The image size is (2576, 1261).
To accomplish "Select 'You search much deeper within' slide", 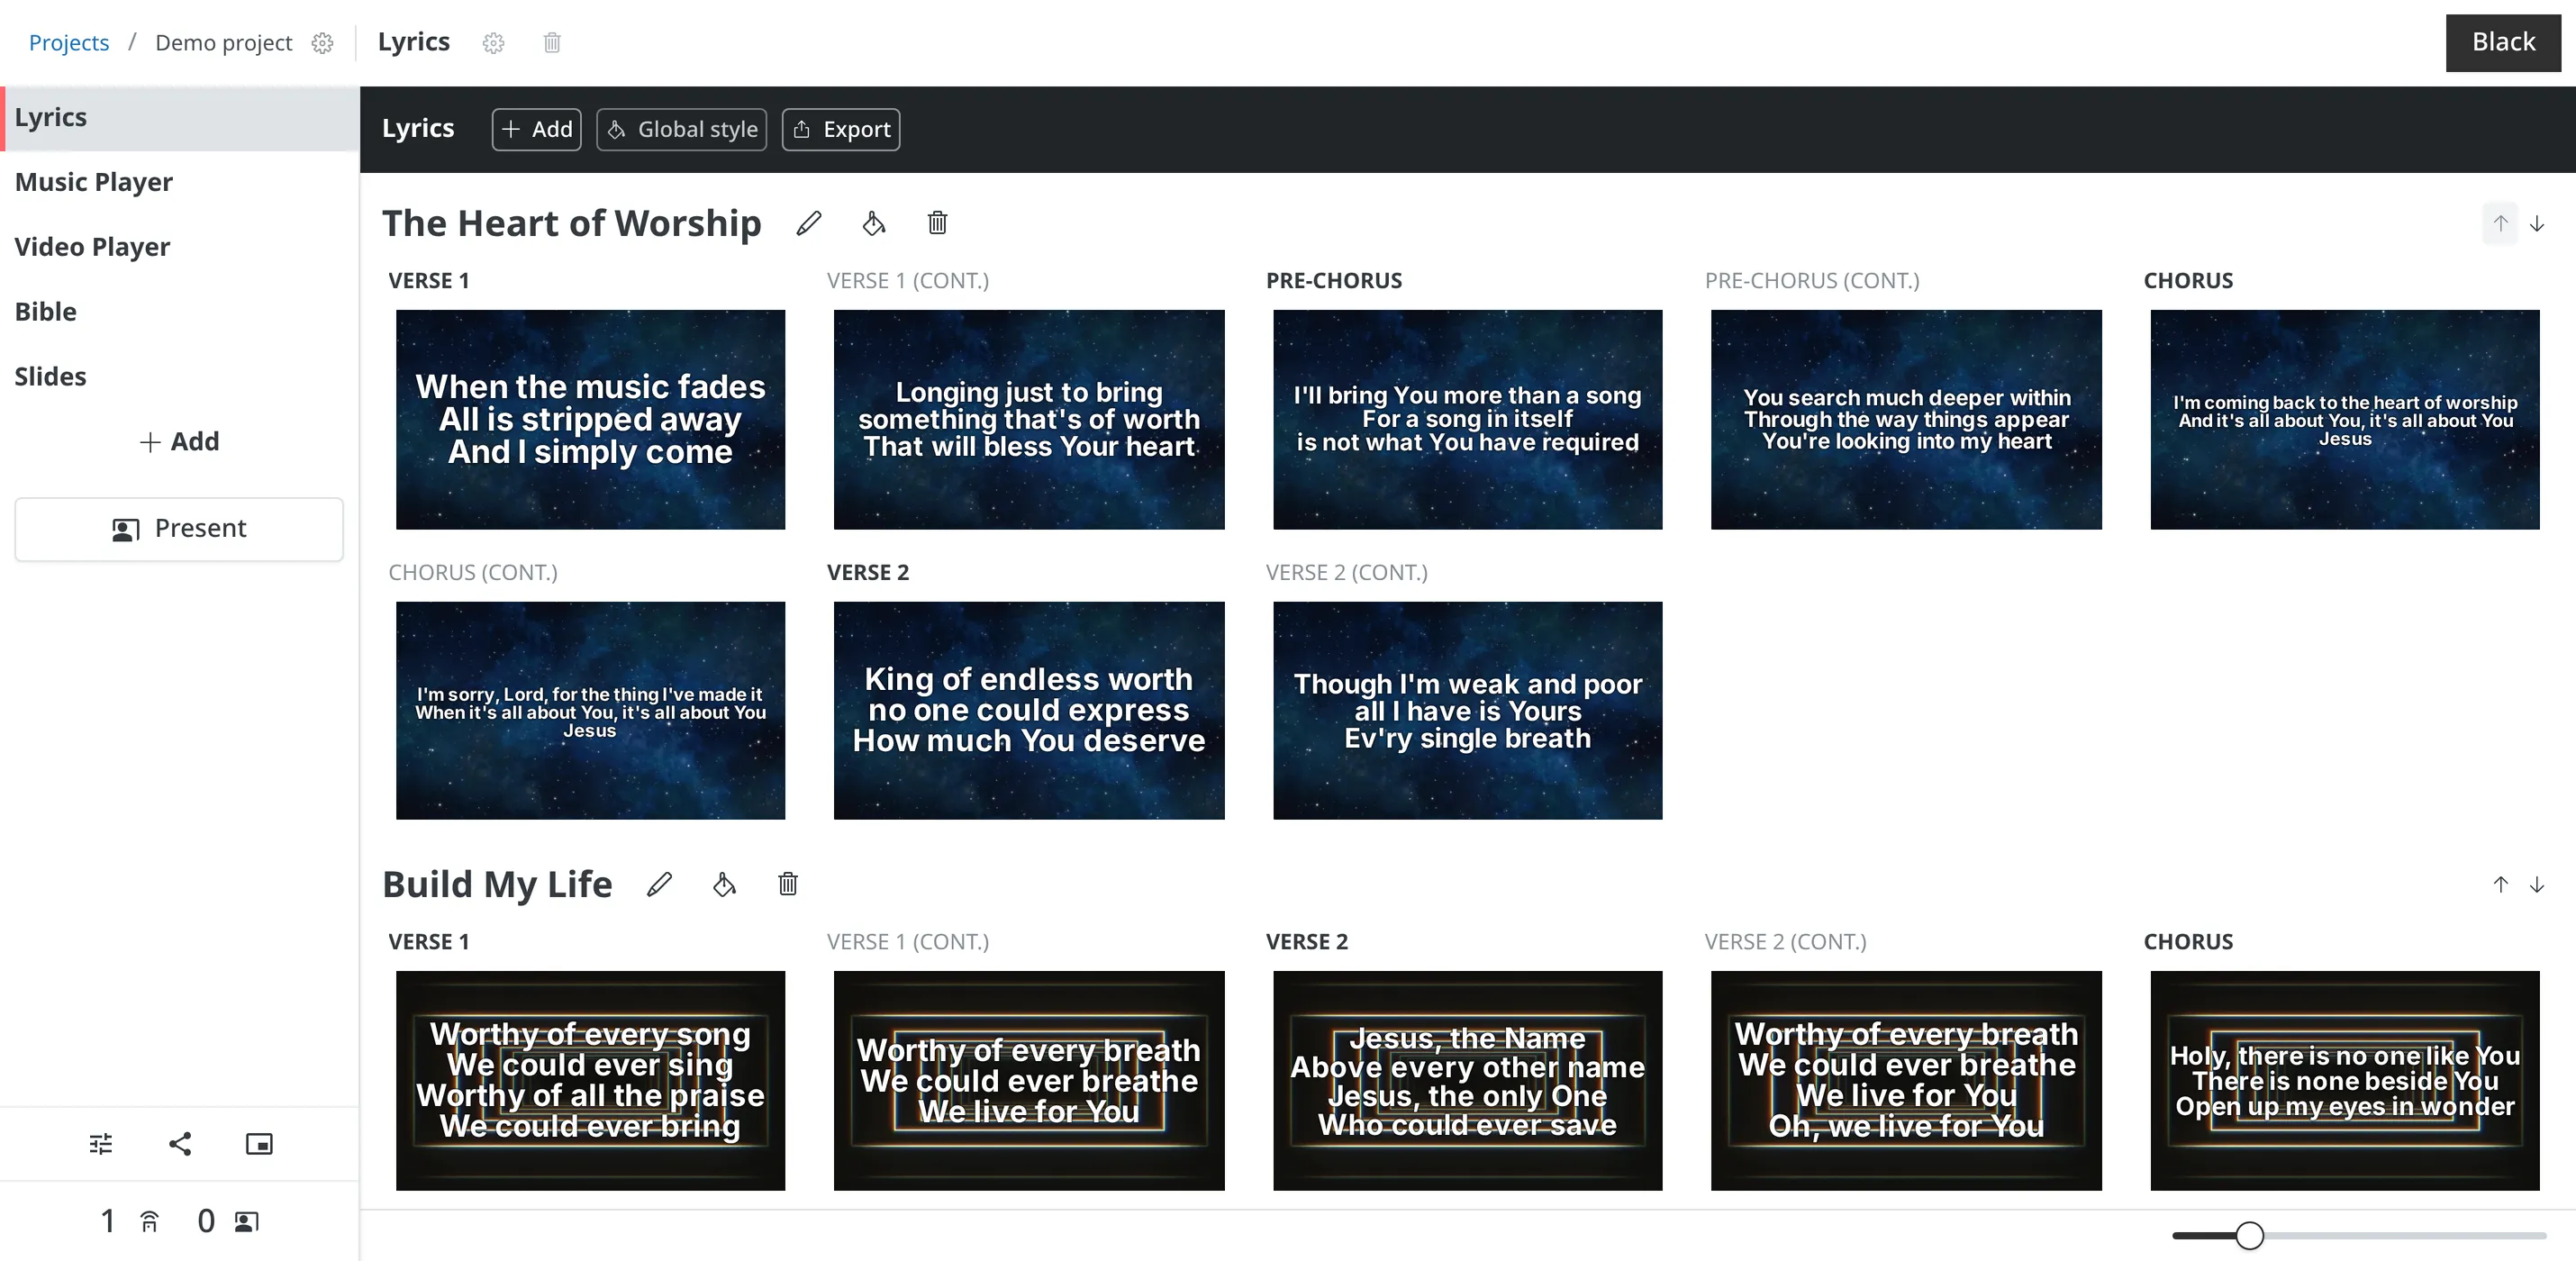I will (1906, 419).
